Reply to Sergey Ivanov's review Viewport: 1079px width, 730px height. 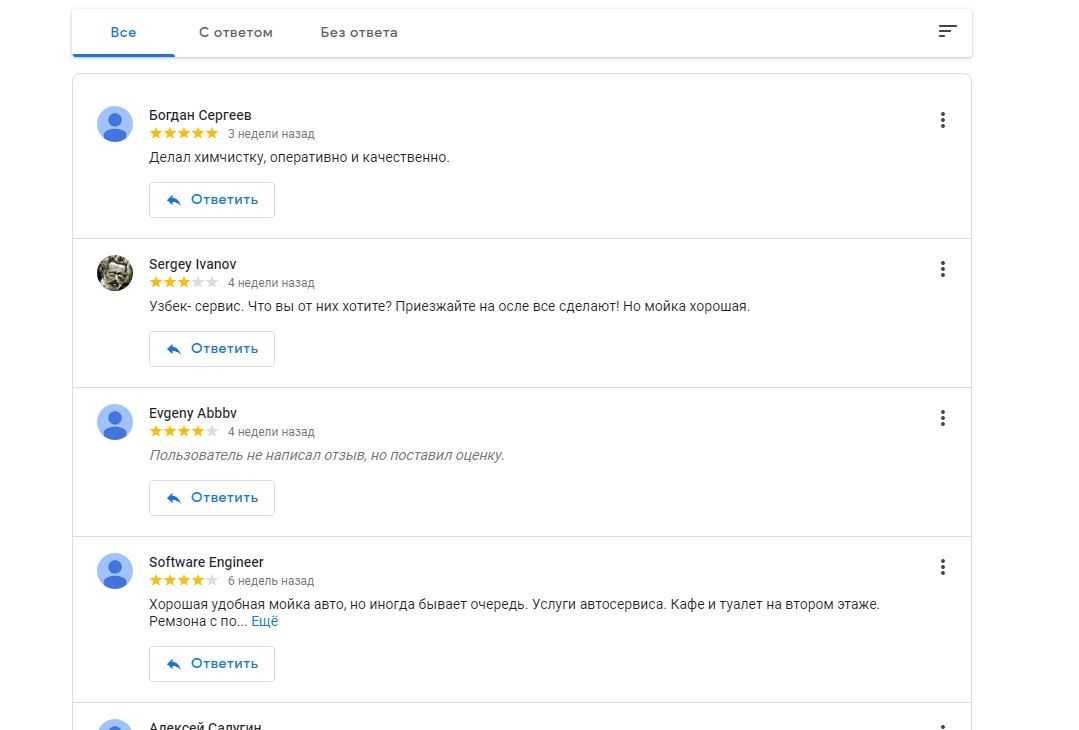tap(212, 349)
